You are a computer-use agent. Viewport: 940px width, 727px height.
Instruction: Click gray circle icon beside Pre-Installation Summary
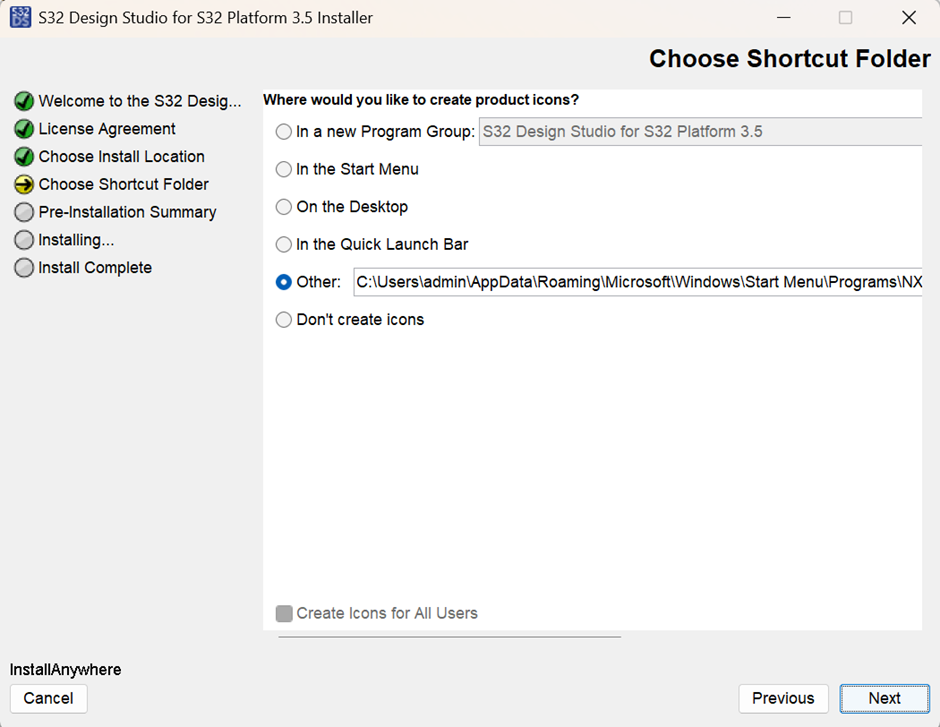tap(24, 212)
